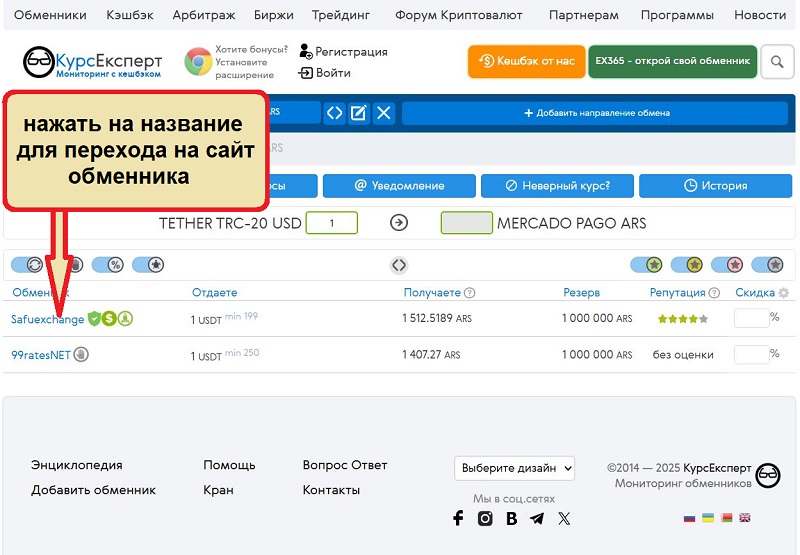Toggle the auto-refresh switch
This screenshot has height=555, width=800.
click(27, 265)
